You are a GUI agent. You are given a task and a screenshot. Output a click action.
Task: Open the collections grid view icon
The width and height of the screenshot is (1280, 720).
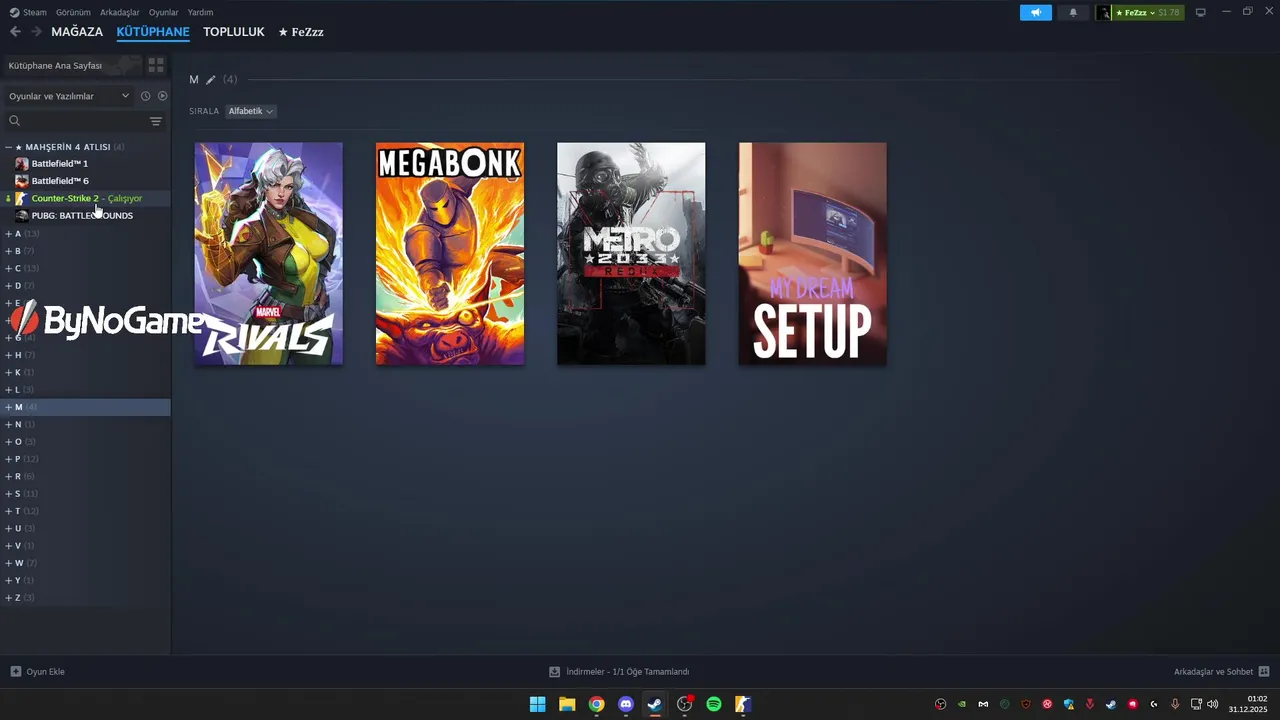(156, 65)
